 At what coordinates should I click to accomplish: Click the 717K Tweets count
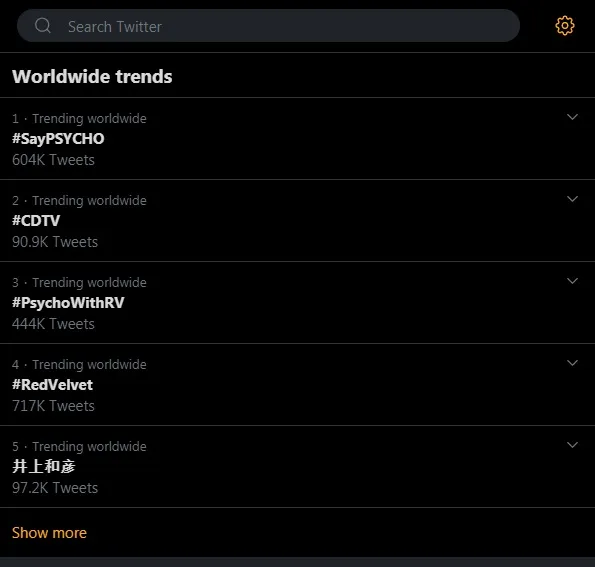[x=53, y=406]
